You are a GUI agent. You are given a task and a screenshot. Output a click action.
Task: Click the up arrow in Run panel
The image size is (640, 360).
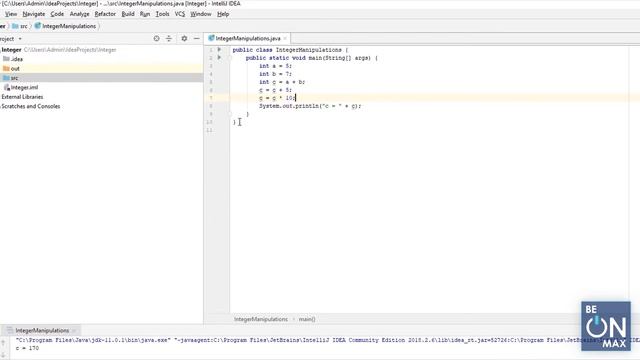3,343
